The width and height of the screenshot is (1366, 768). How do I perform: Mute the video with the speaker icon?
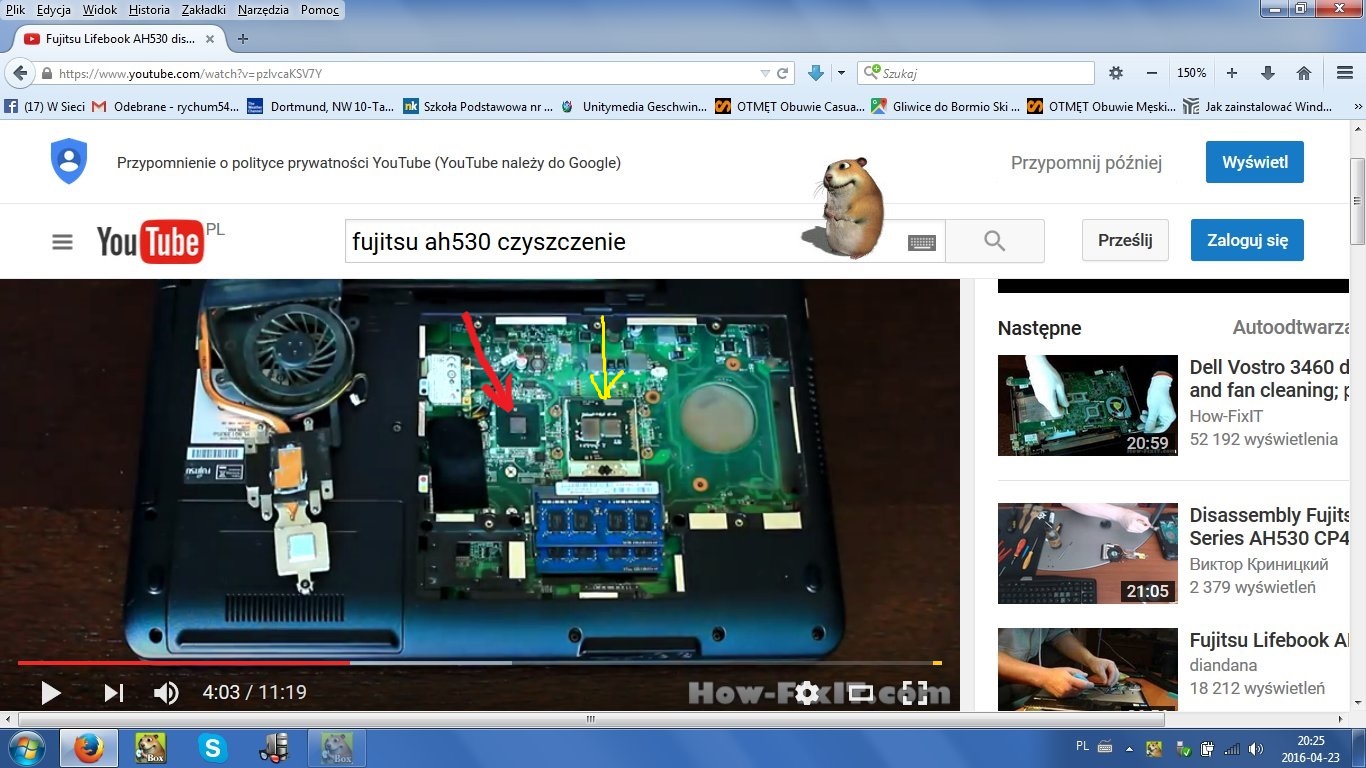(x=165, y=692)
